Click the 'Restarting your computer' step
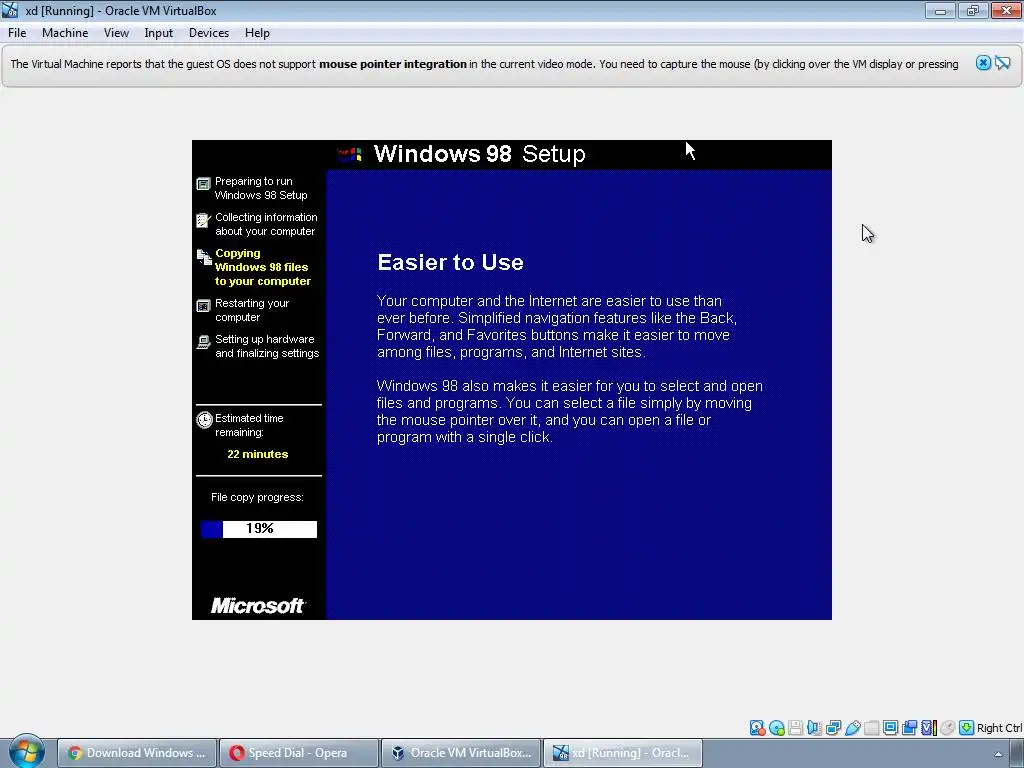Viewport: 1024px width, 768px height. click(x=251, y=310)
